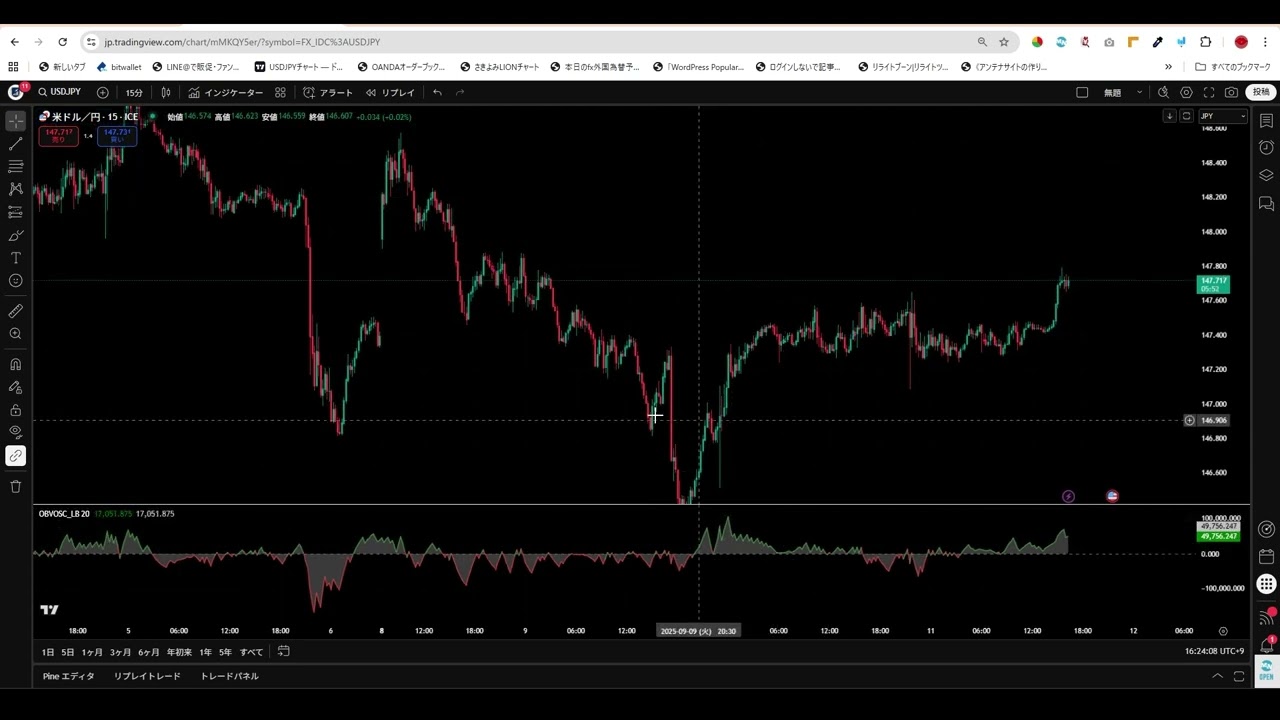Toggle stay-in-drawing-mode pencil lock

pos(15,387)
